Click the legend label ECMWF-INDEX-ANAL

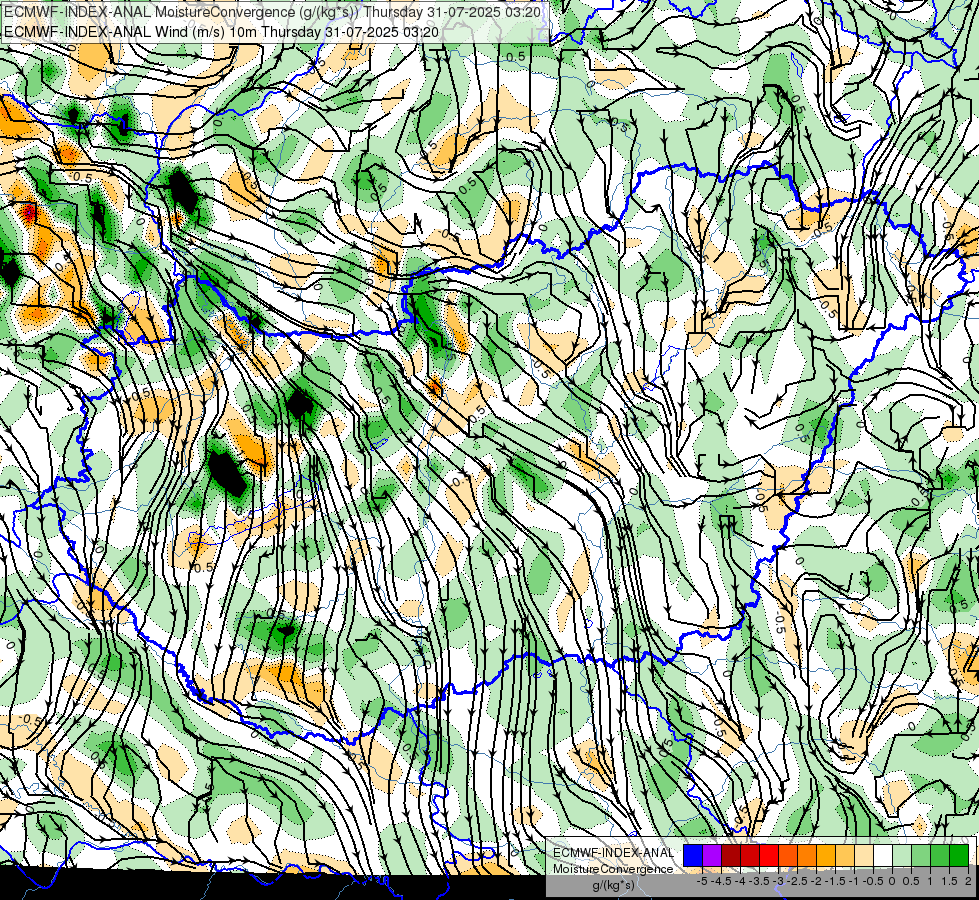pyautogui.click(x=614, y=853)
